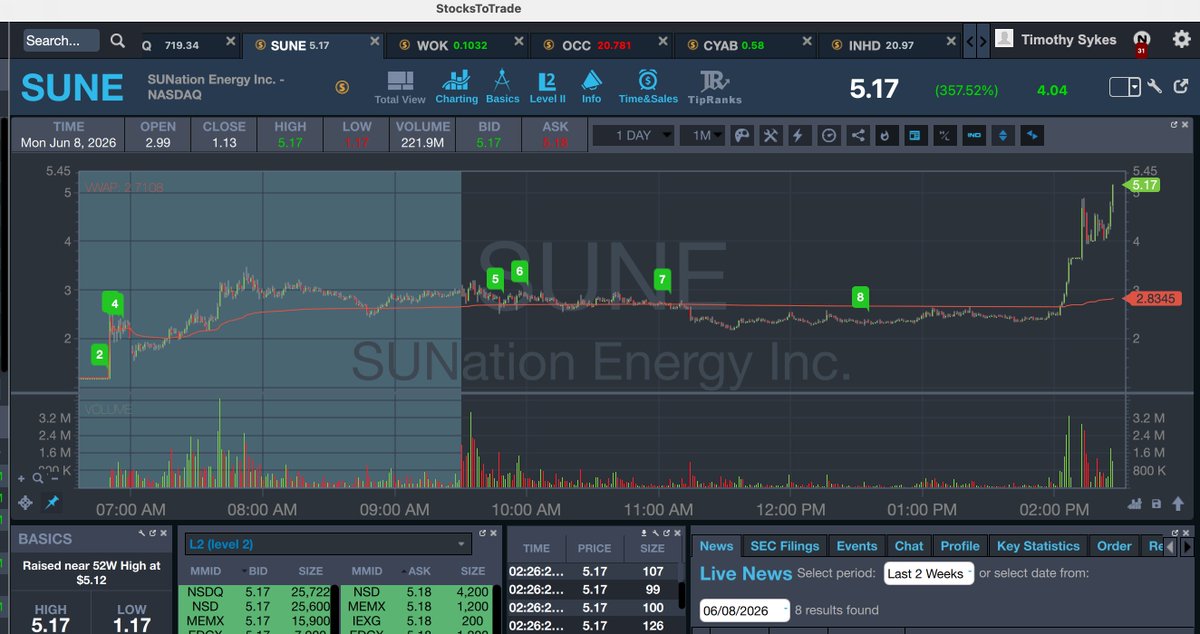This screenshot has width=1200, height=634.
Task: Close the Q ticker tab
Action: click(230, 42)
